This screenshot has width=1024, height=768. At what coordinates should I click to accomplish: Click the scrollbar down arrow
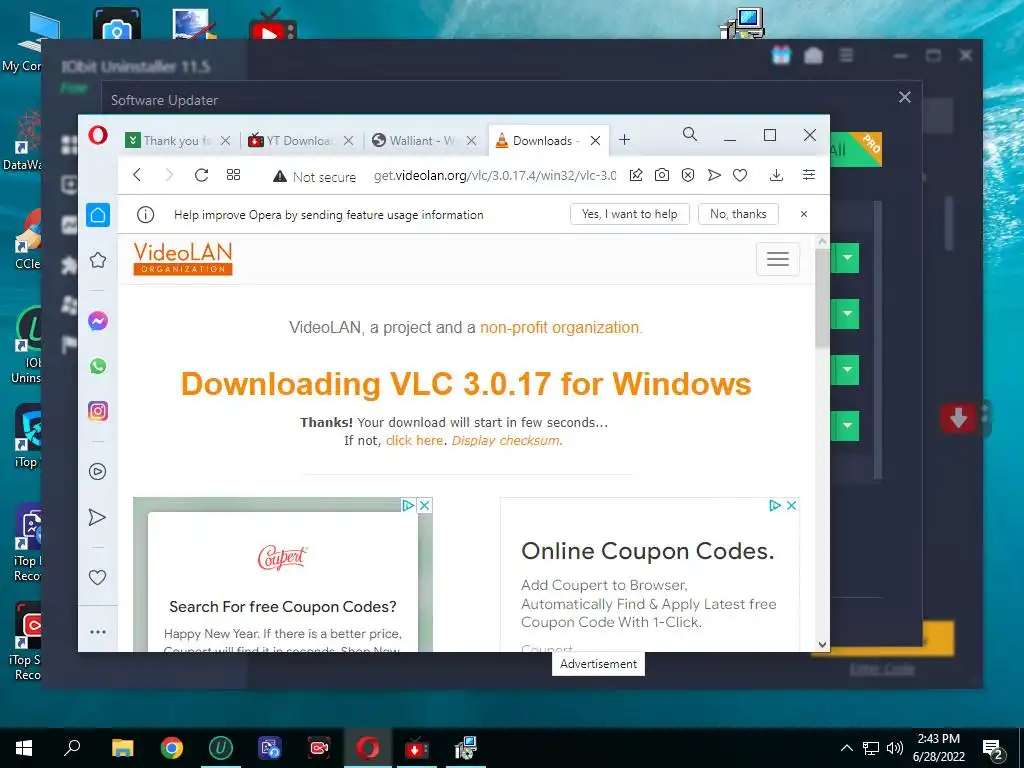[x=822, y=645]
